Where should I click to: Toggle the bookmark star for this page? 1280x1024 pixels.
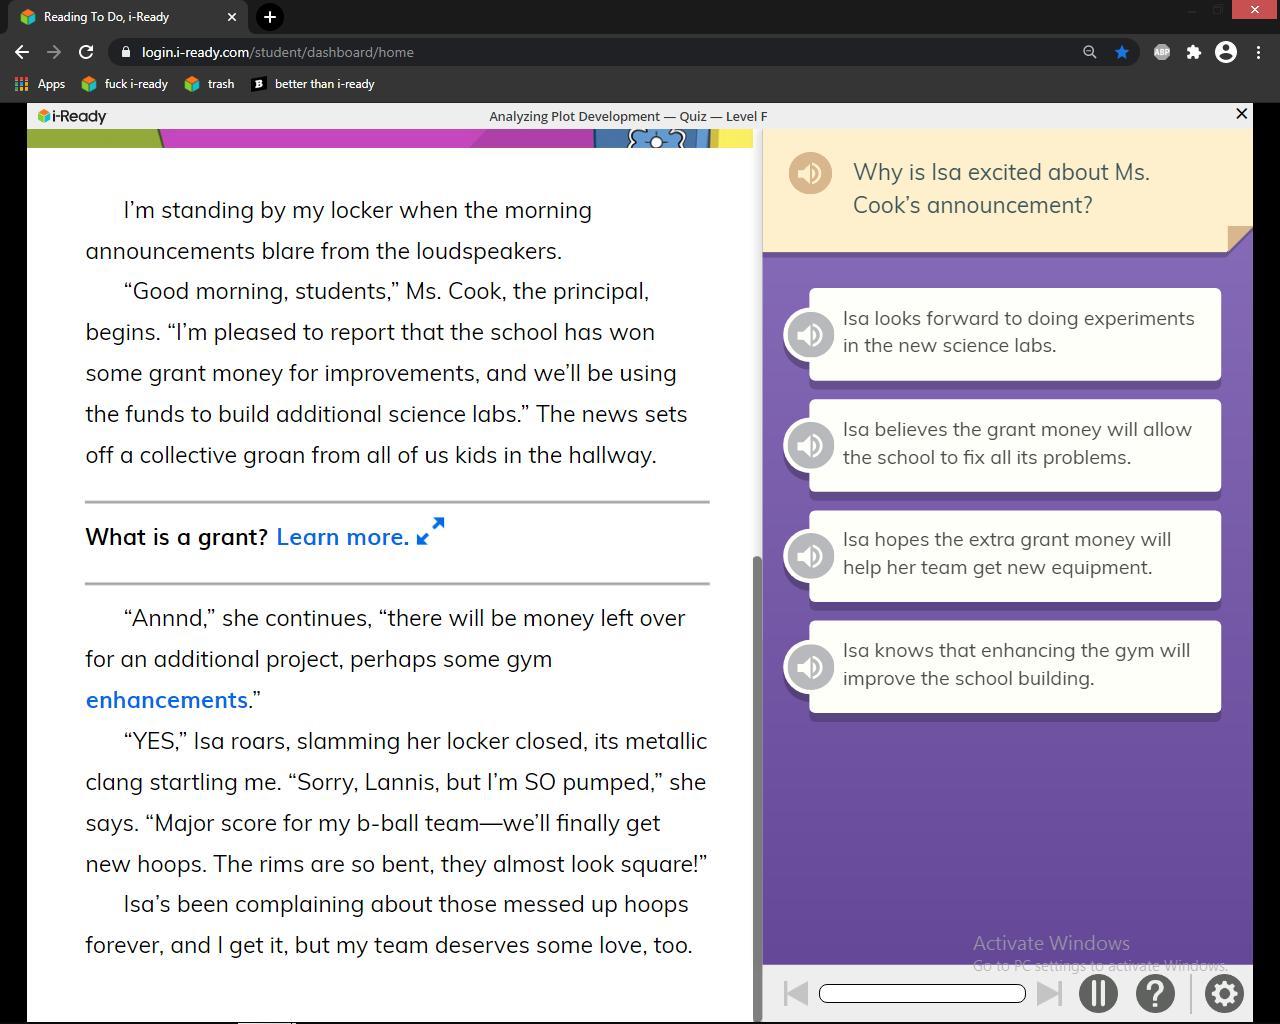click(x=1122, y=52)
